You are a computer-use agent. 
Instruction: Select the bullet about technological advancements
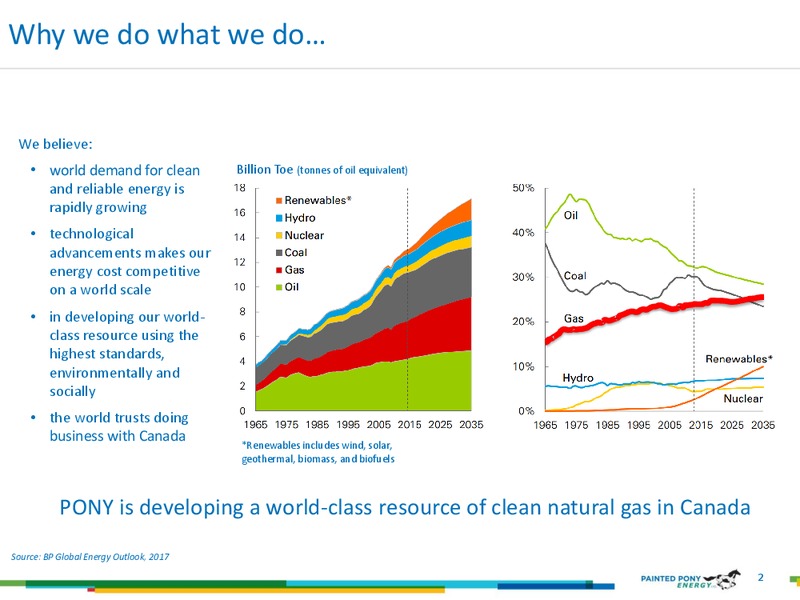[x=130, y=262]
